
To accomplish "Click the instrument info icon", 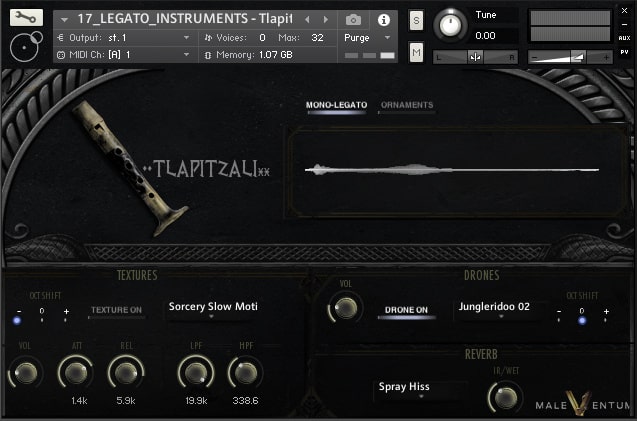I will pos(383,19).
